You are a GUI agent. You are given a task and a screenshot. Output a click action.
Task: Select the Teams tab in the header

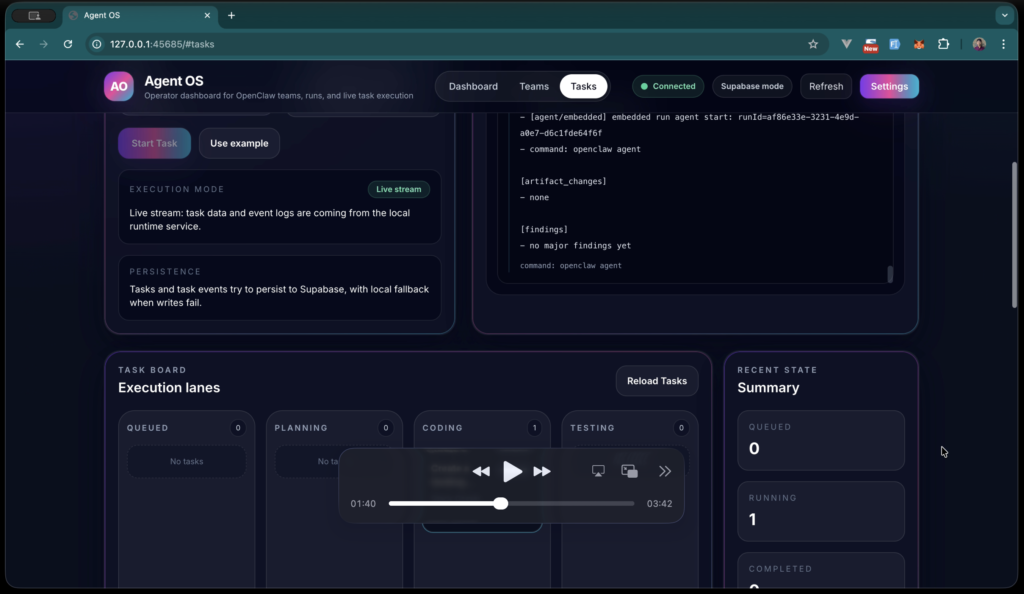pyautogui.click(x=534, y=86)
